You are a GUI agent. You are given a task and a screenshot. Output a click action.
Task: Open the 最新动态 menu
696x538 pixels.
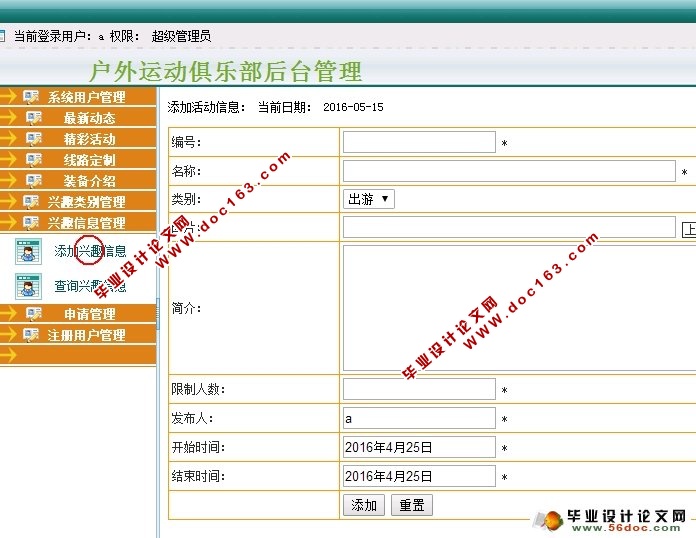point(90,118)
